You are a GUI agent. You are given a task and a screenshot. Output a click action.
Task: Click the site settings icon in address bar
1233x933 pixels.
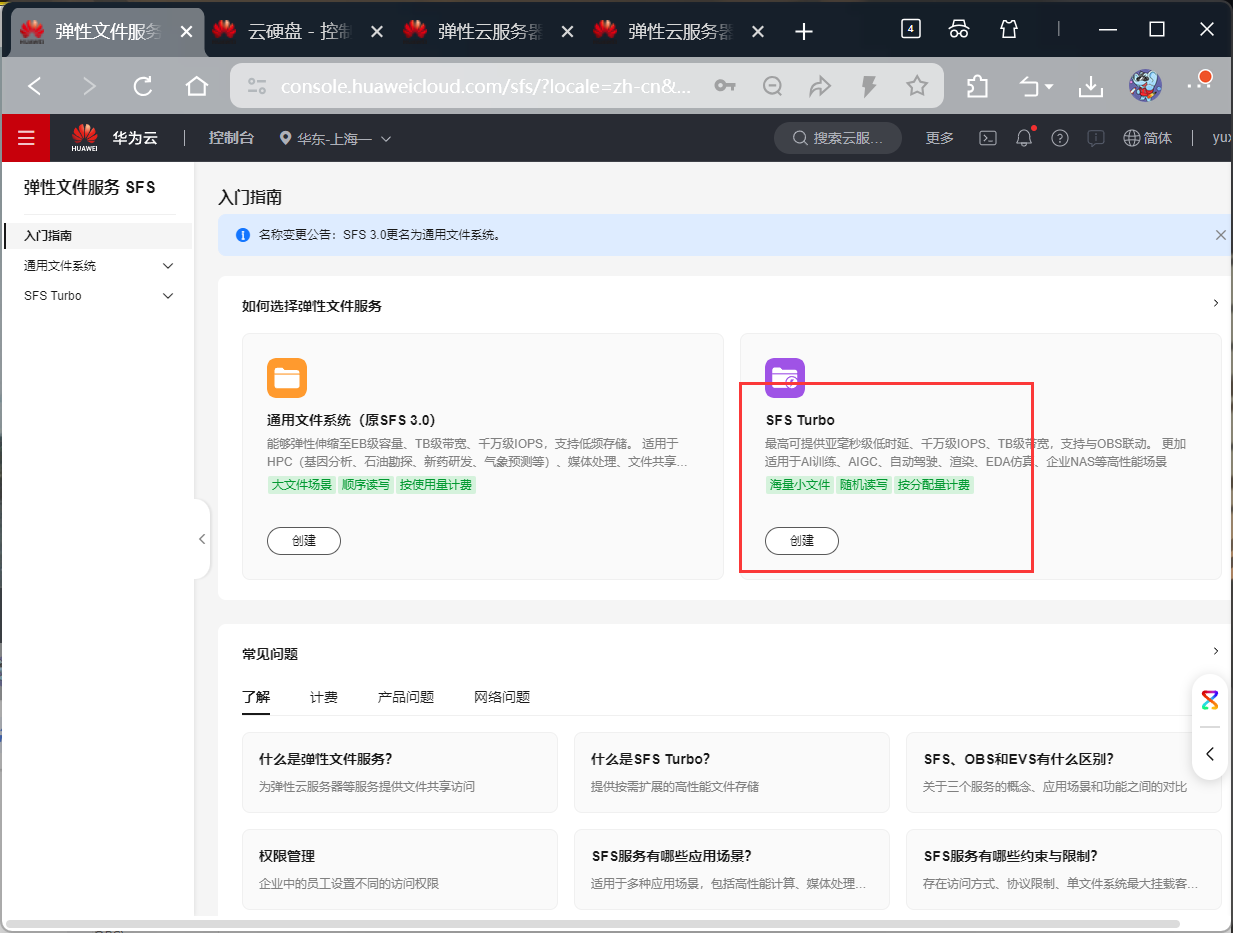[257, 86]
